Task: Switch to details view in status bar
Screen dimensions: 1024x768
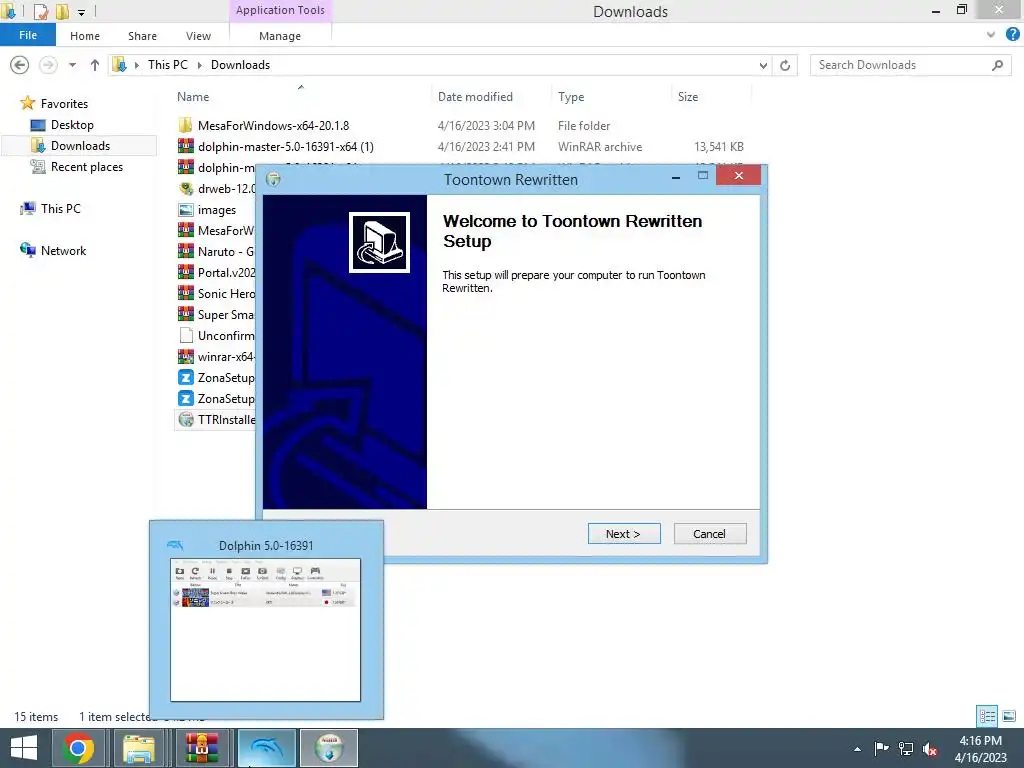Action: click(x=987, y=716)
